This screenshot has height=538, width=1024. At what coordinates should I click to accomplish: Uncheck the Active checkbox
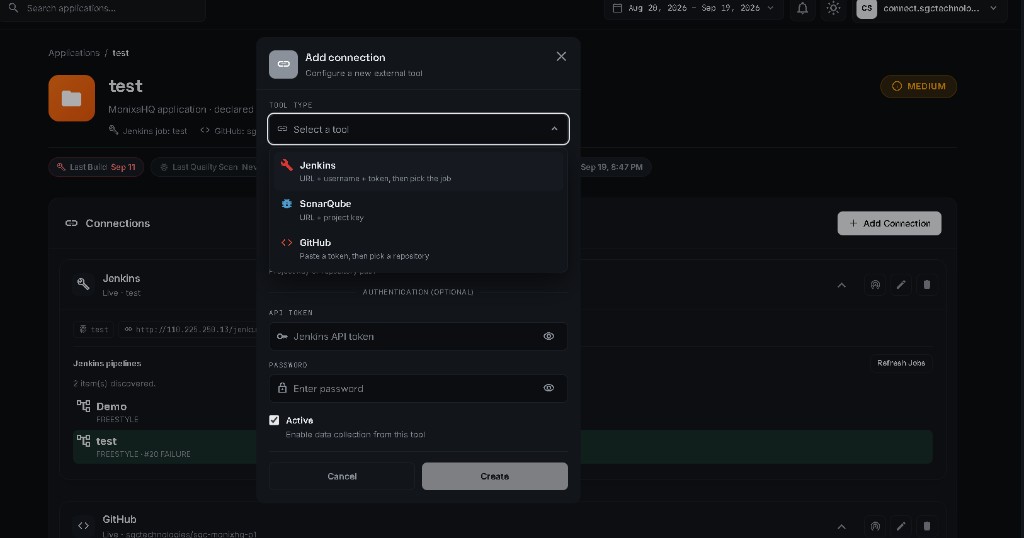point(274,420)
